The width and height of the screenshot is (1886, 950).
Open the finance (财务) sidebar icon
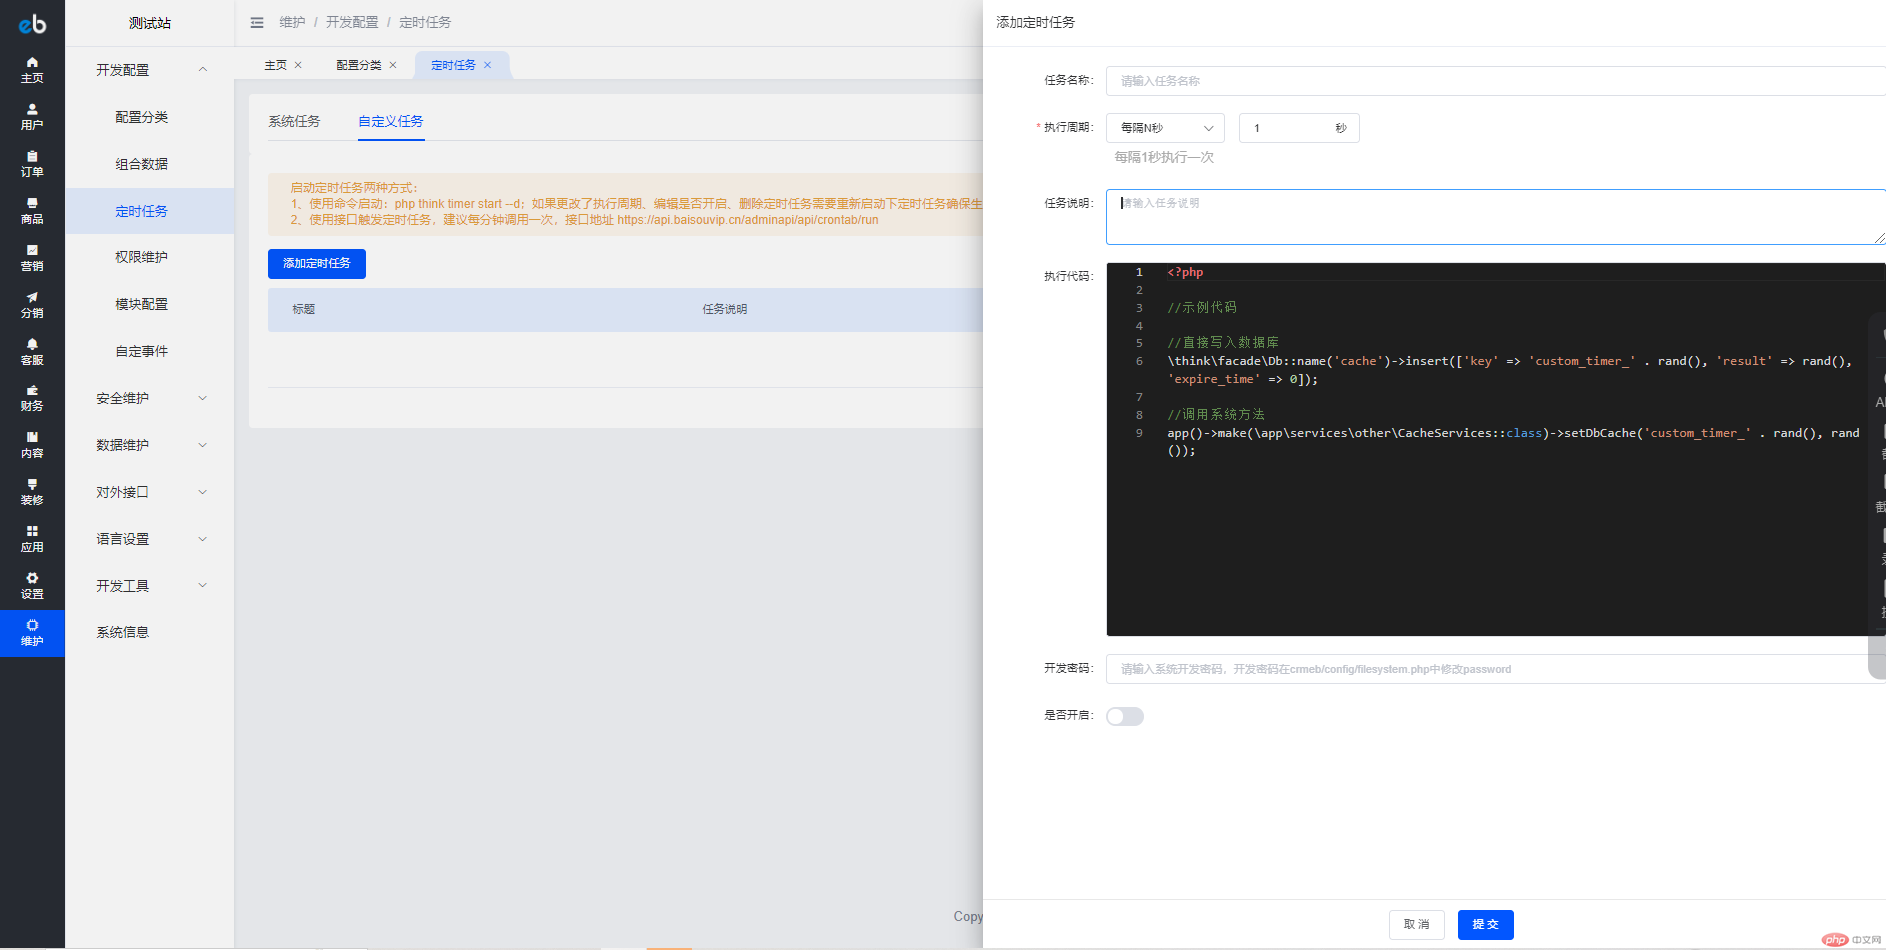32,392
